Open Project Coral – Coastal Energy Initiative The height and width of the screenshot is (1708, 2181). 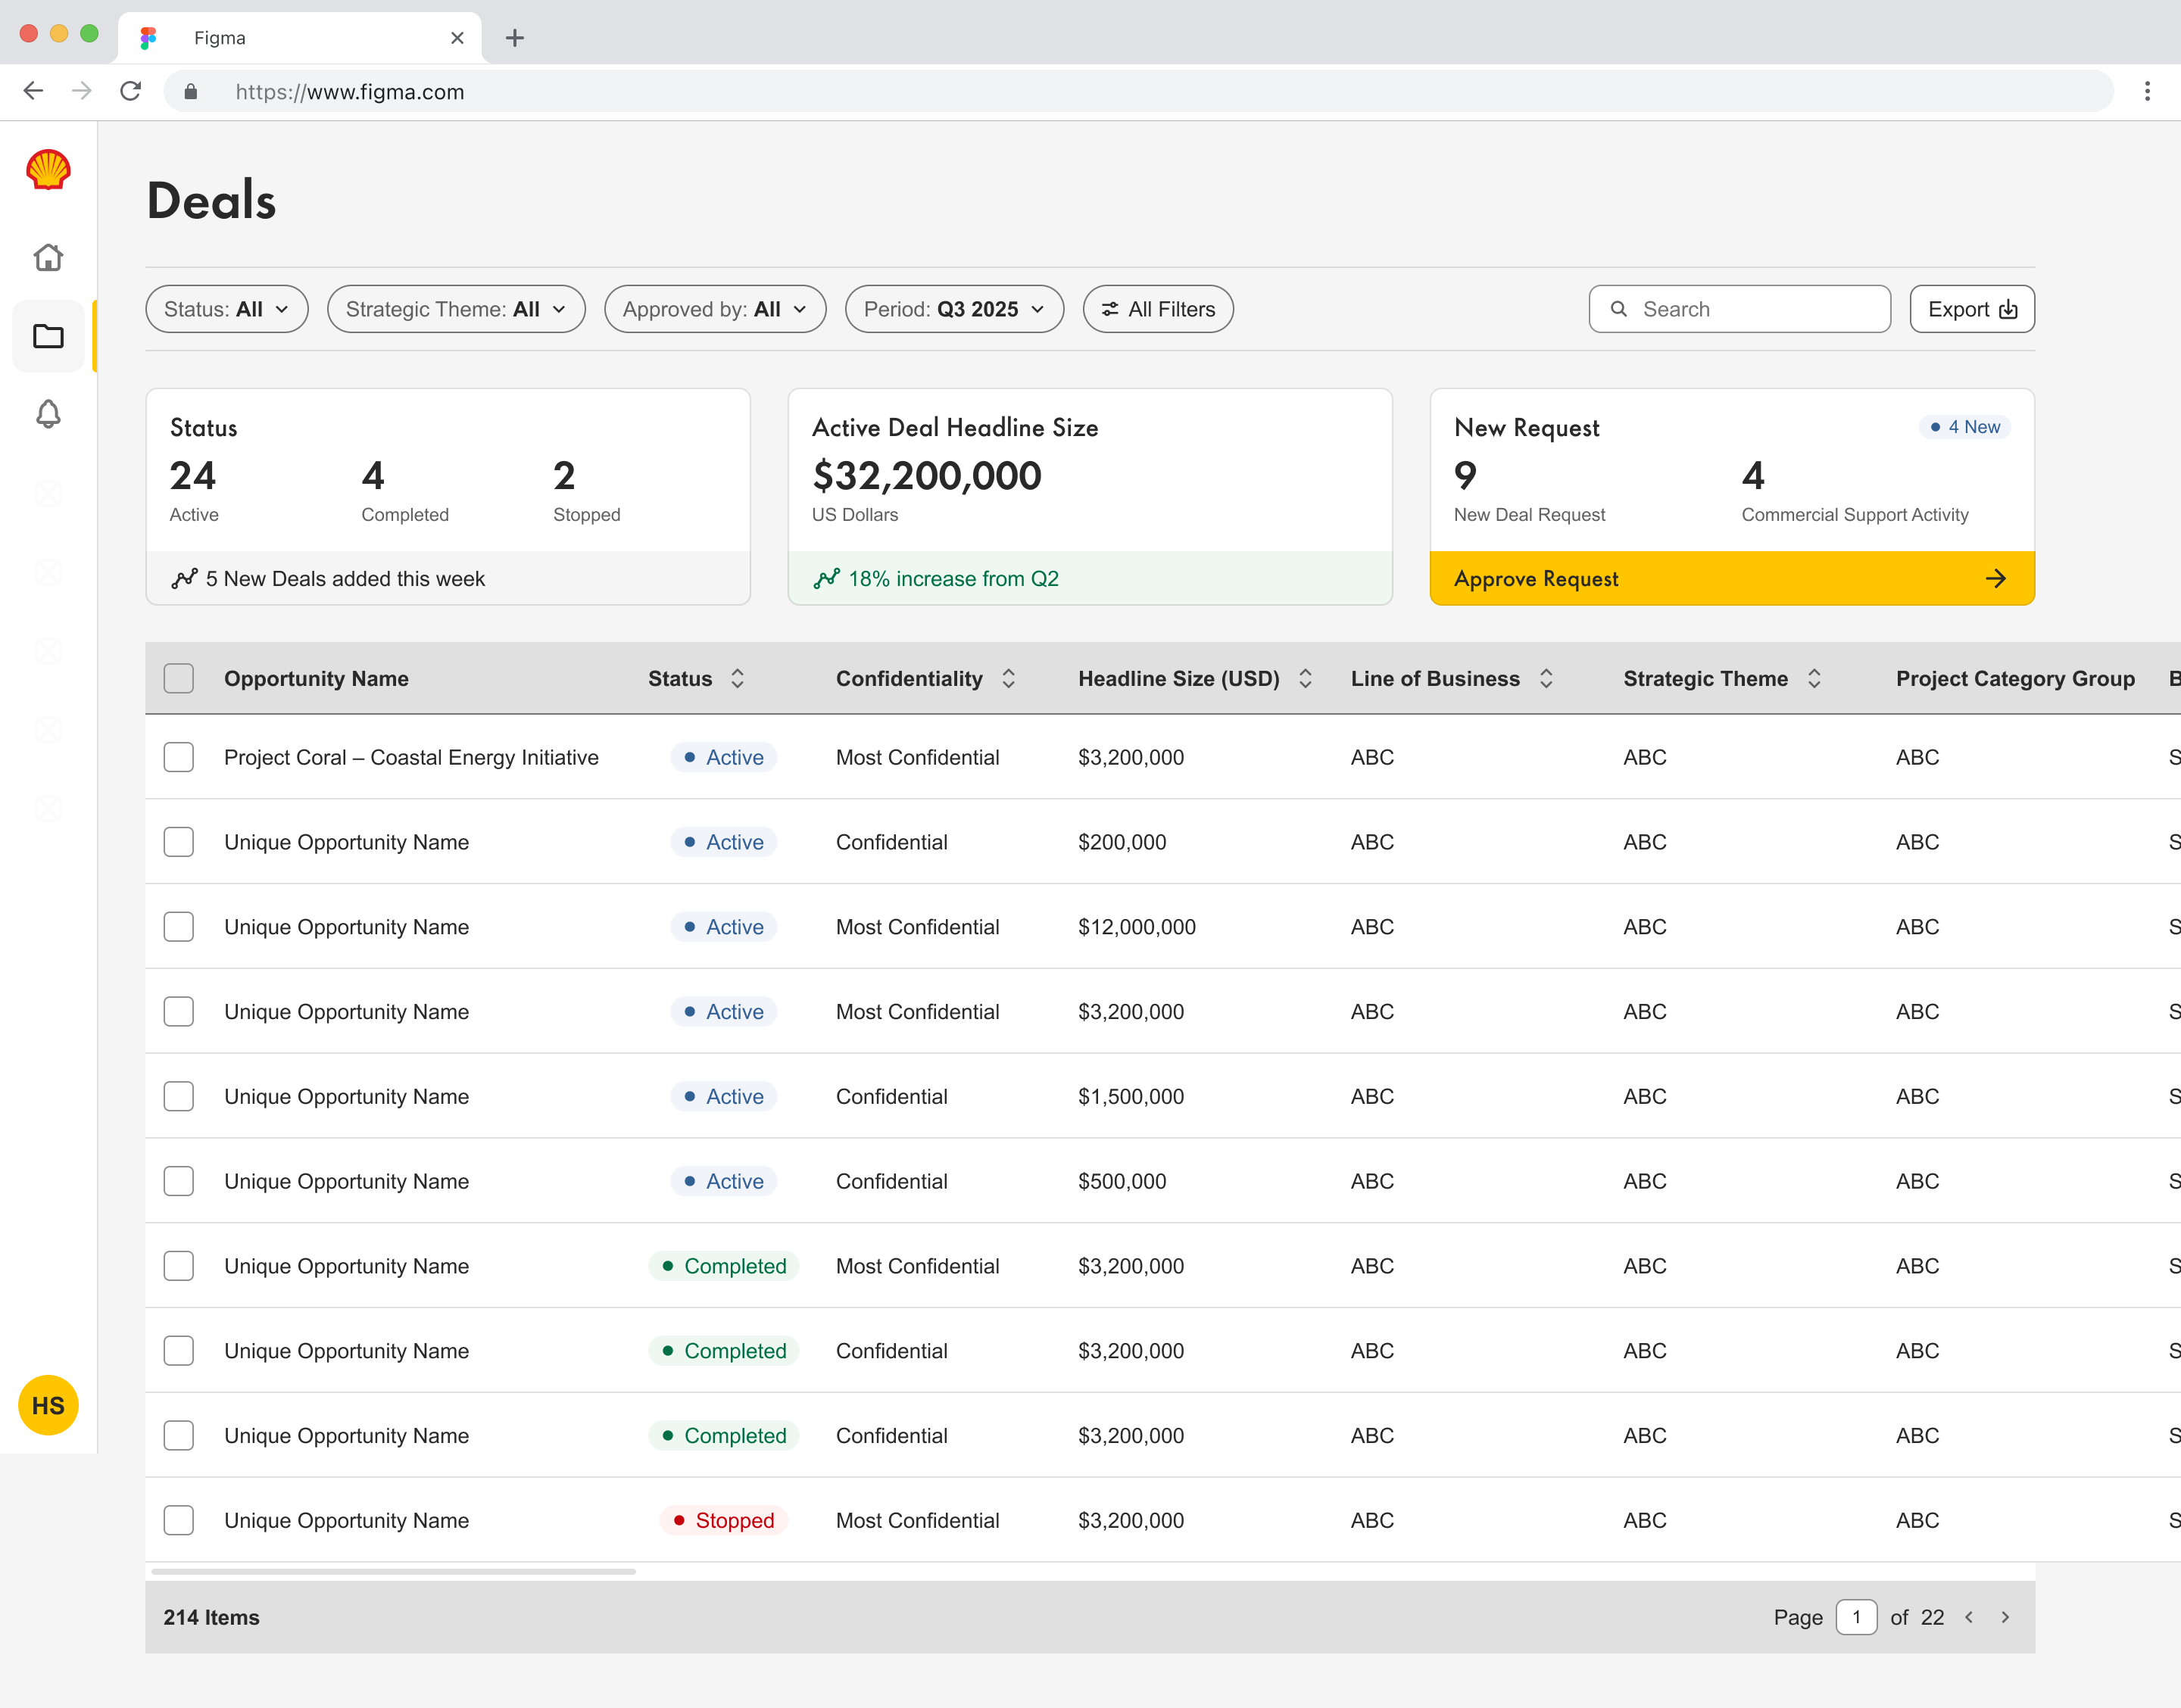411,757
